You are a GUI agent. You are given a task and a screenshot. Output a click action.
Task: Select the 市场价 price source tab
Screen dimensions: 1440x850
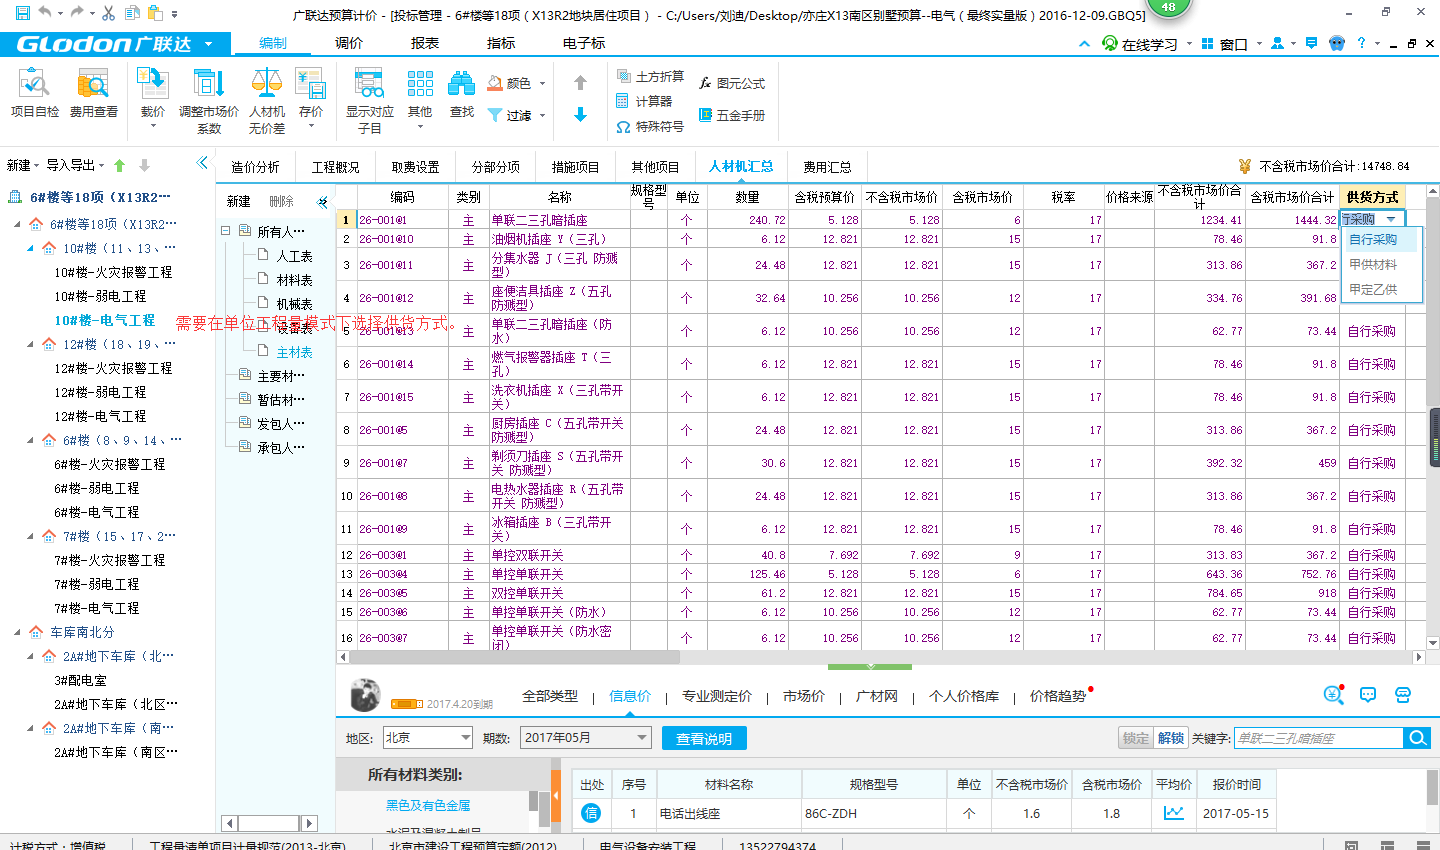click(804, 696)
